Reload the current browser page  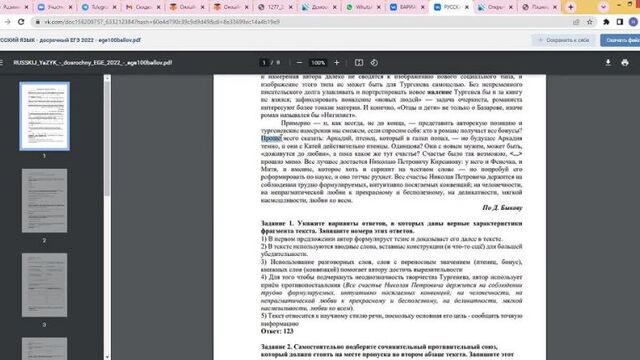[21, 22]
